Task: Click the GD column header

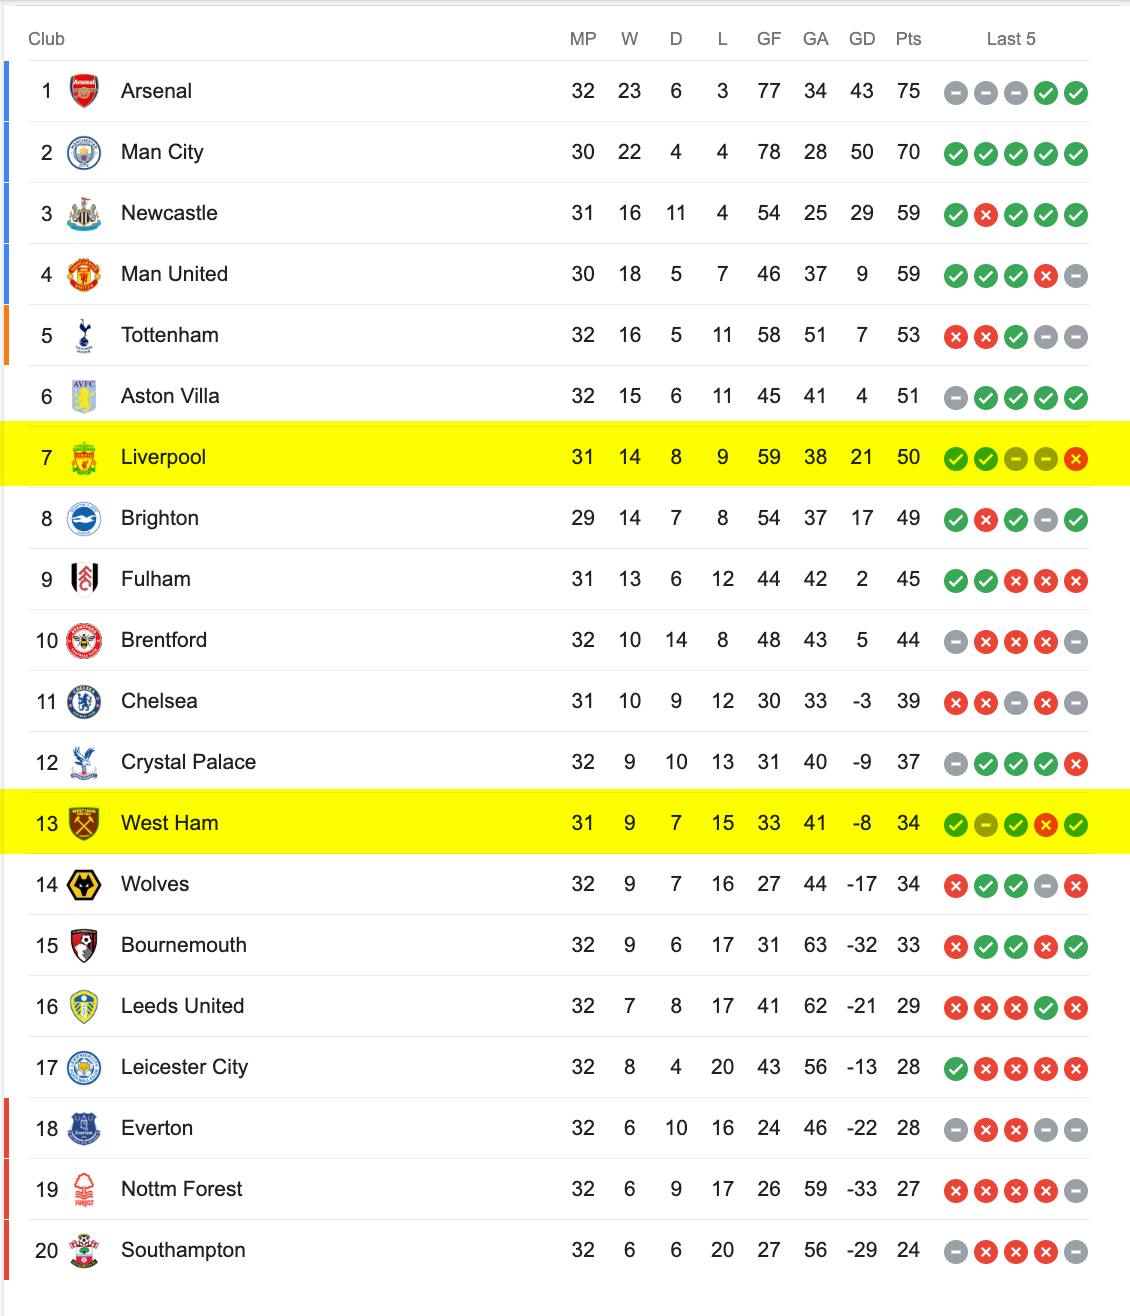Action: pos(862,39)
